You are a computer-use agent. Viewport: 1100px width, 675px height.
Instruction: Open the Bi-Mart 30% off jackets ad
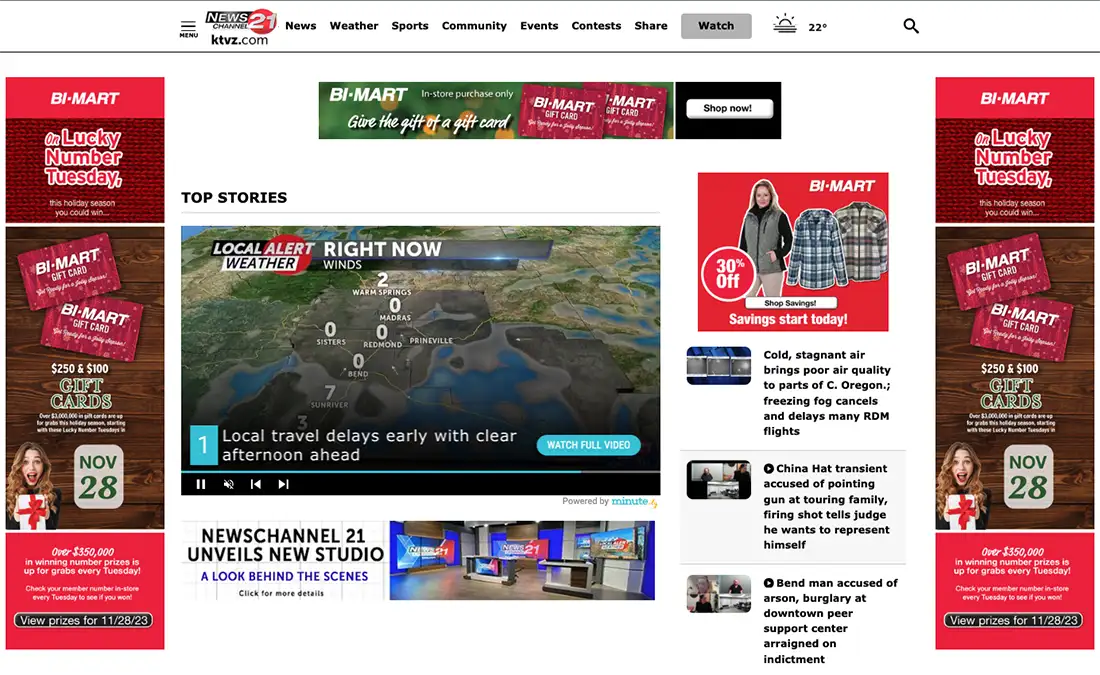coord(793,252)
